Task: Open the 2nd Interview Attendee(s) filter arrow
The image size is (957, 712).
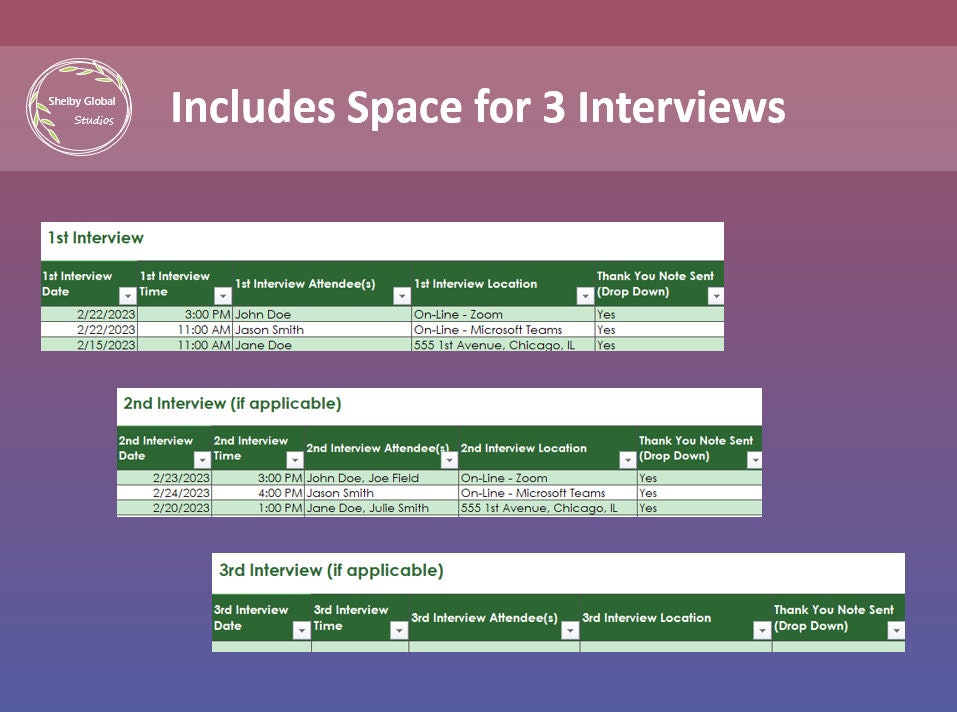Action: pyautogui.click(x=448, y=460)
